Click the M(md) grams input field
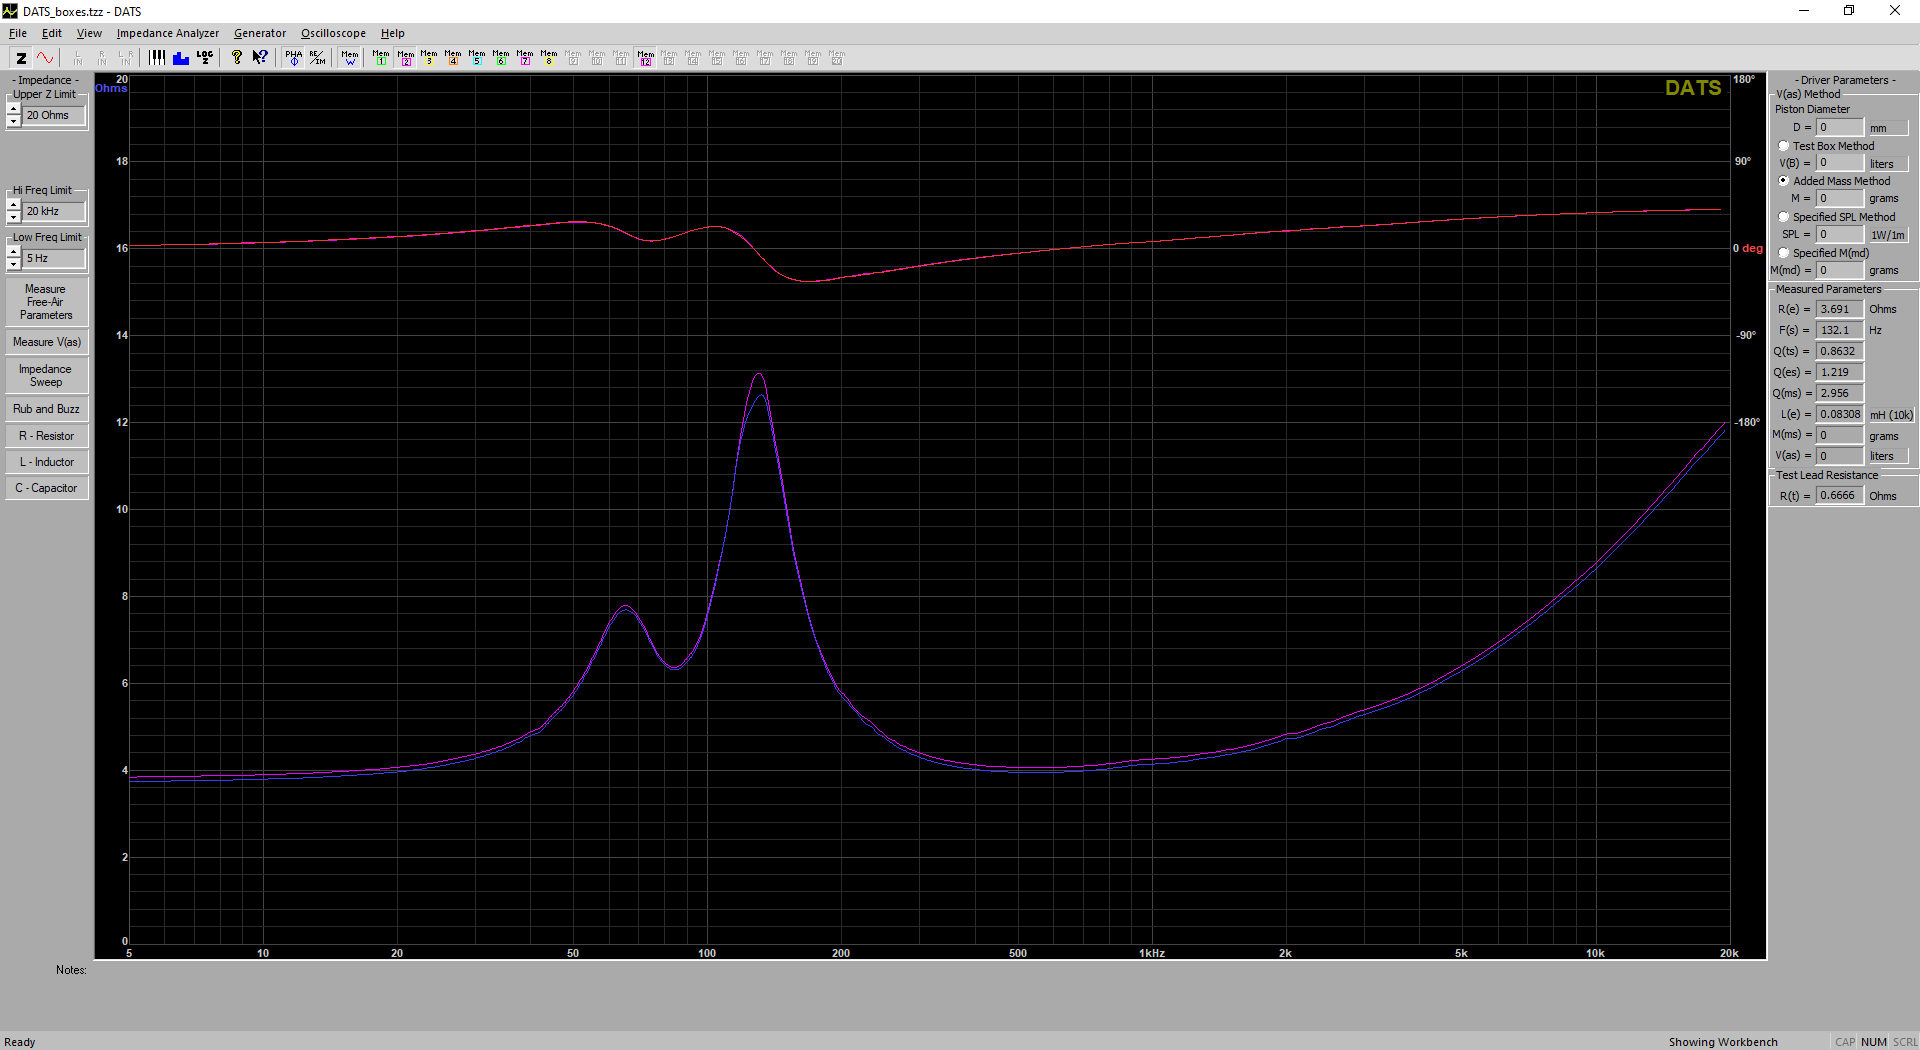This screenshot has width=1920, height=1050. pos(1840,270)
